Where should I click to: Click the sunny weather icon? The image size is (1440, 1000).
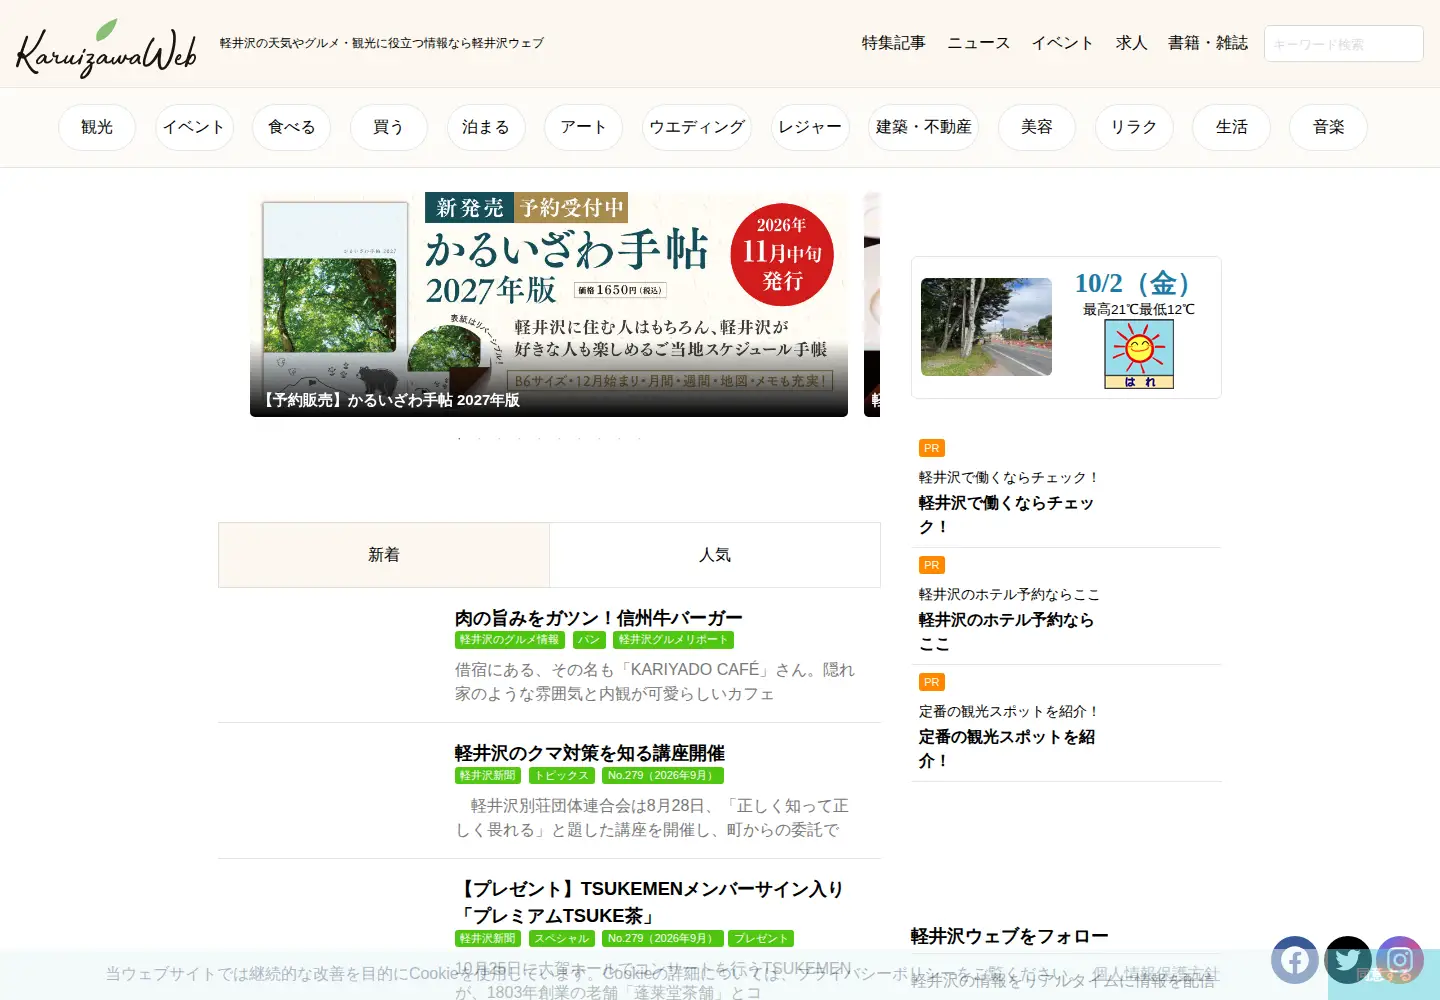tap(1139, 354)
